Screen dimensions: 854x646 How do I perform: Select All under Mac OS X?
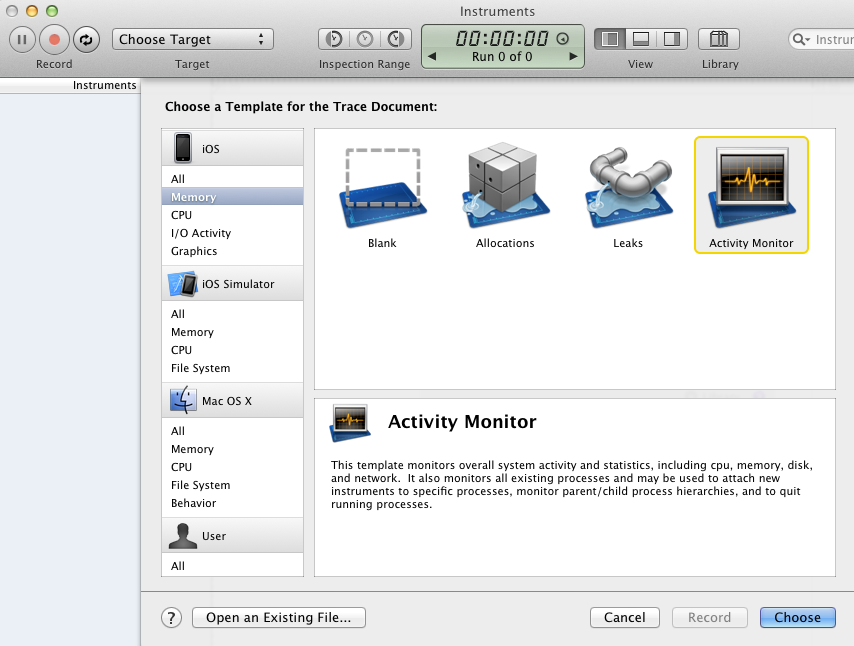pos(233,431)
